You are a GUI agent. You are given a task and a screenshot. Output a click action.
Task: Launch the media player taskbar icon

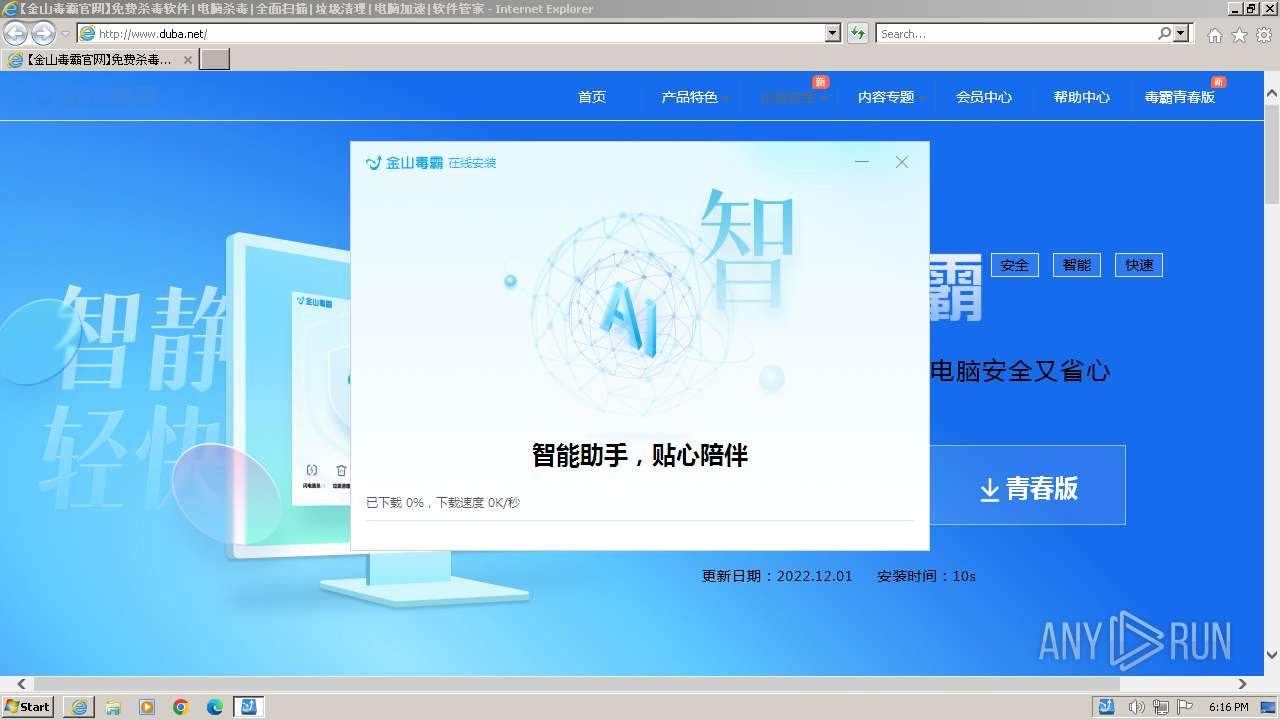tap(147, 707)
